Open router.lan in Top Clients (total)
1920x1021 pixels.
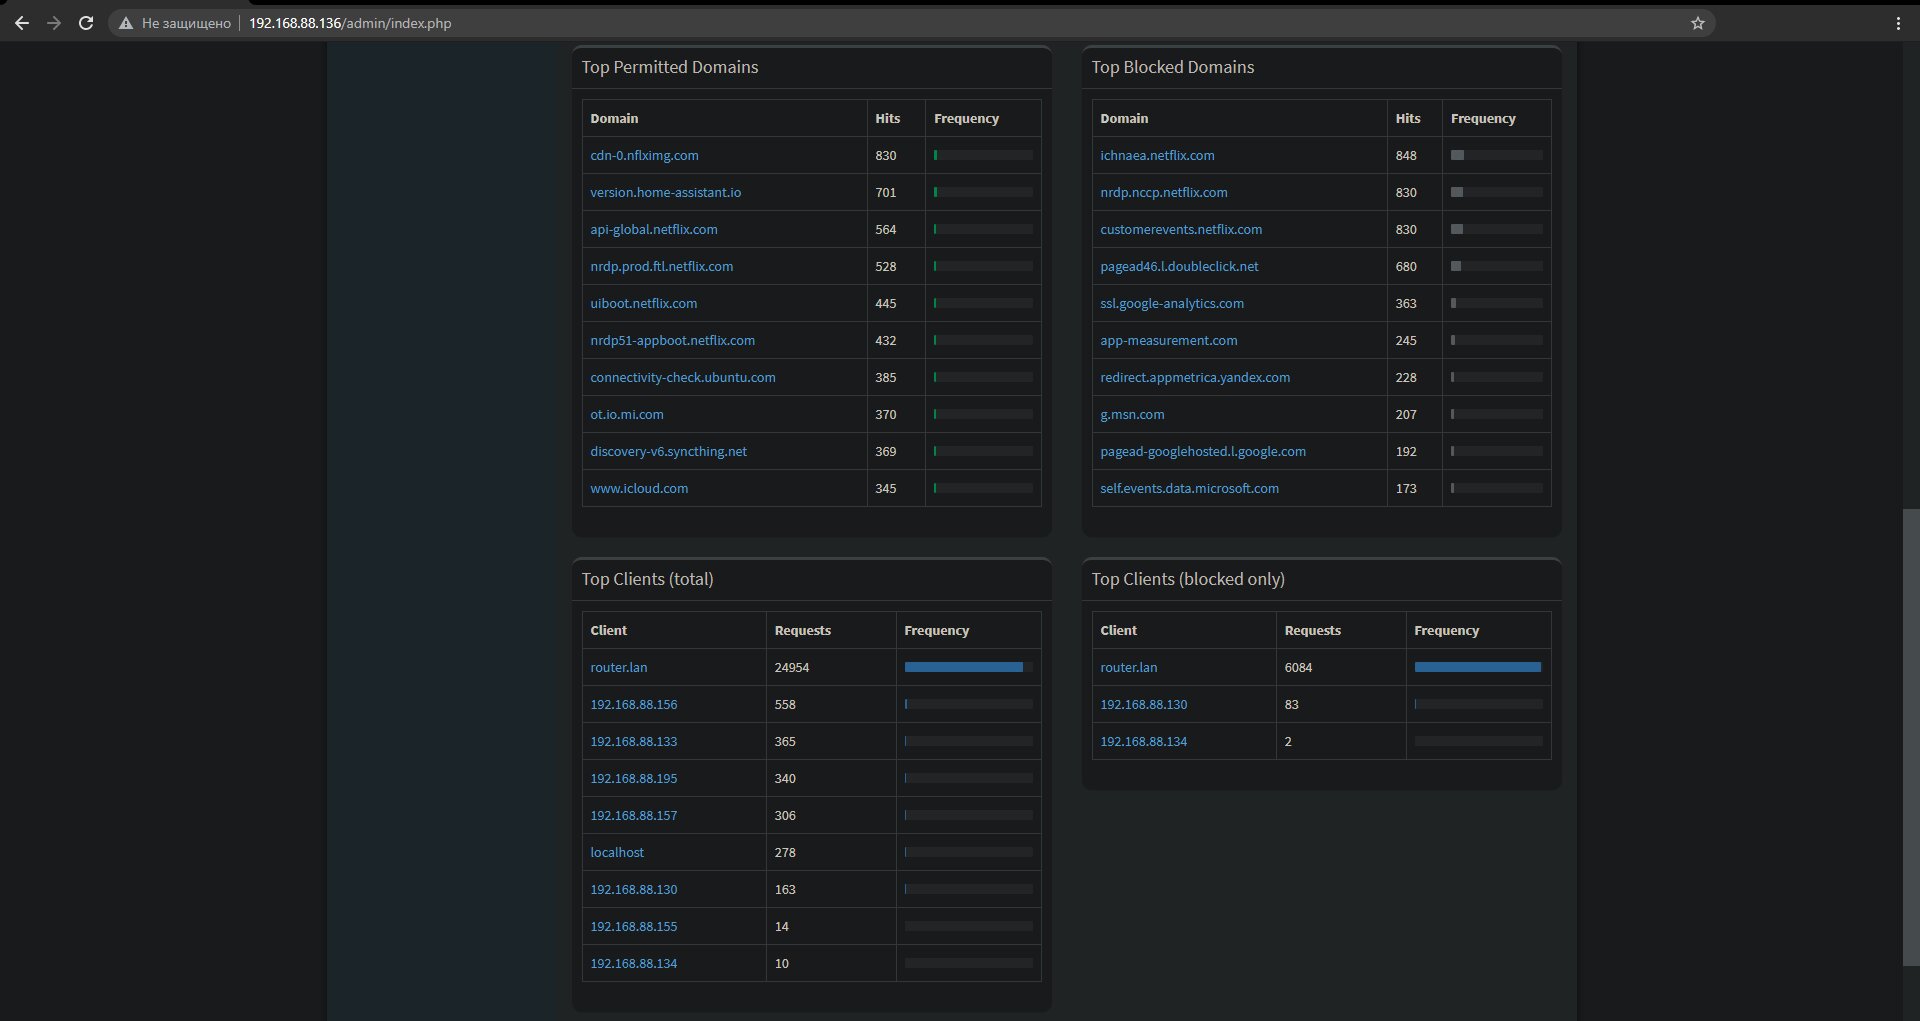618,668
